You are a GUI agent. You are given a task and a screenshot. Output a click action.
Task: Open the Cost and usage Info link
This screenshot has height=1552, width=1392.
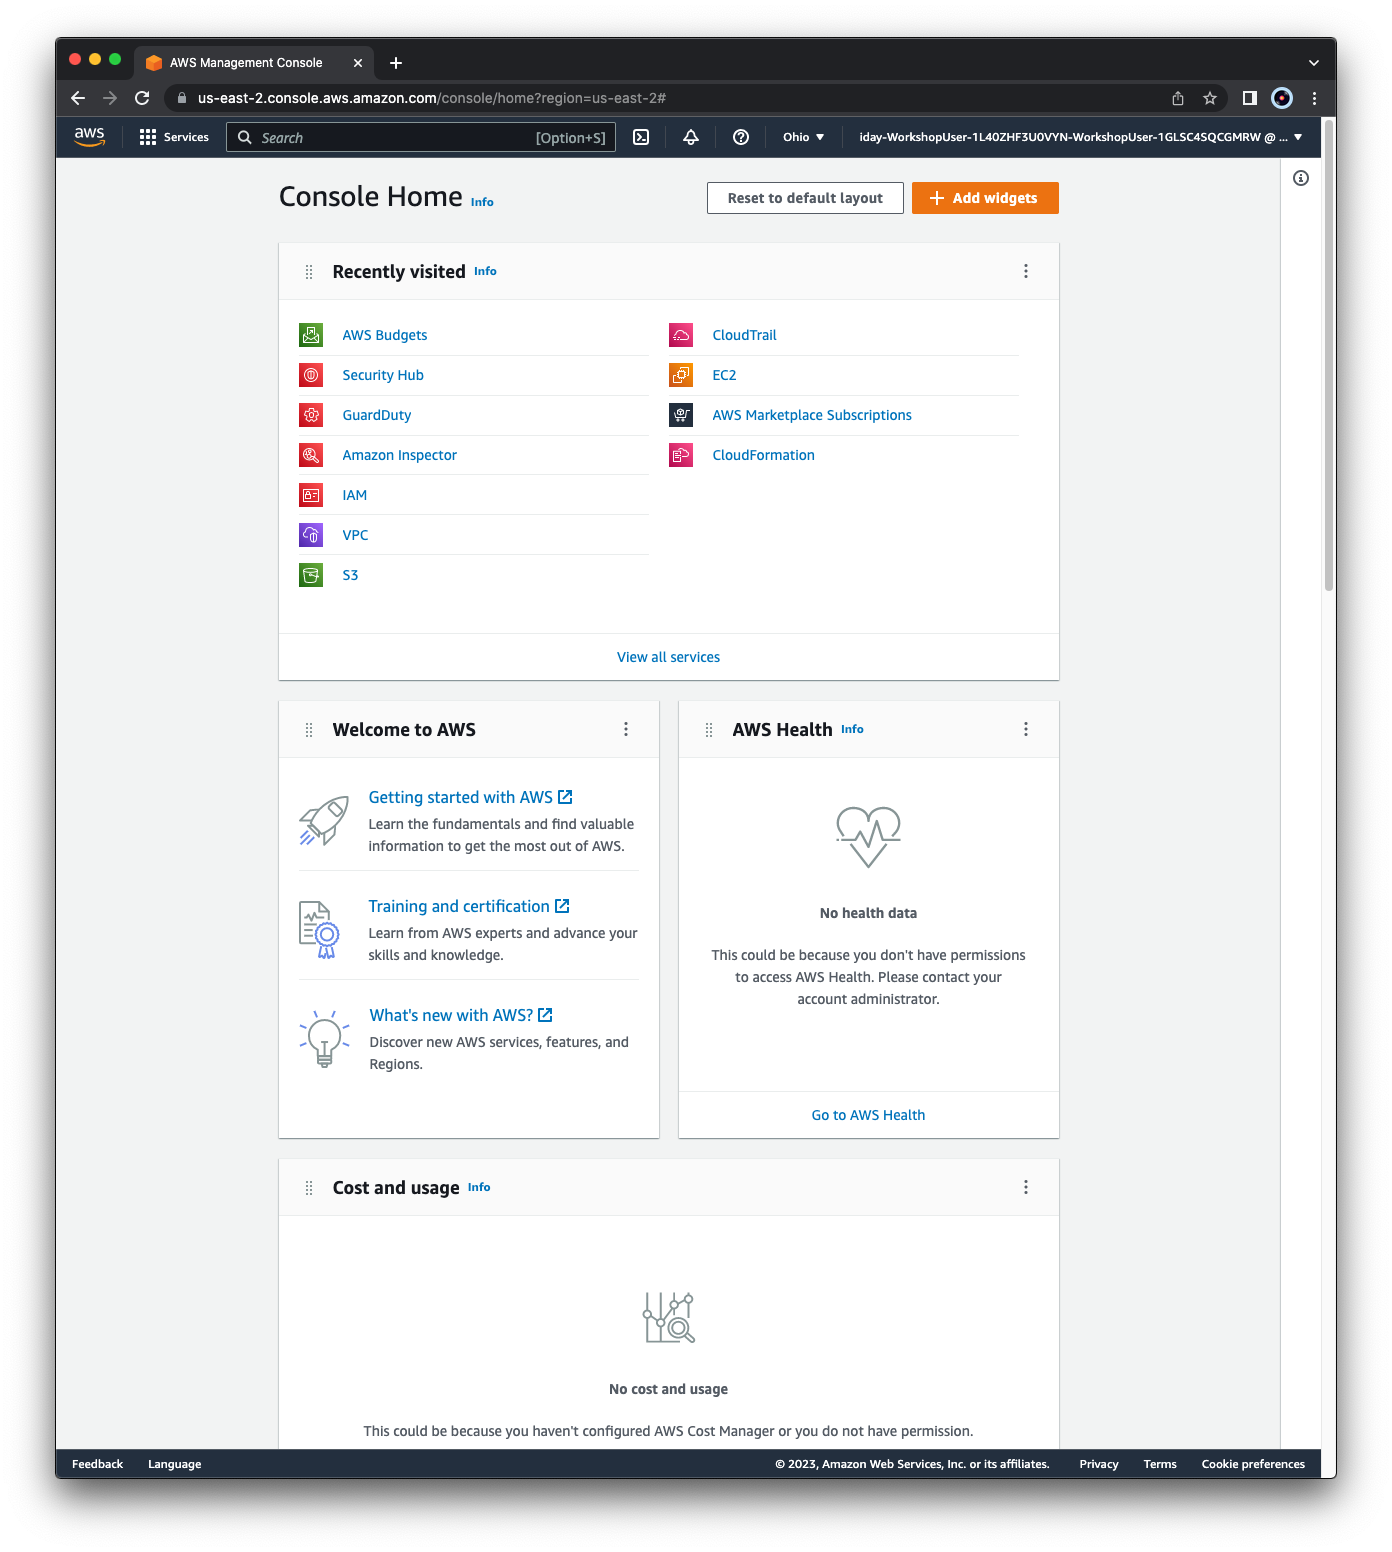479,1187
